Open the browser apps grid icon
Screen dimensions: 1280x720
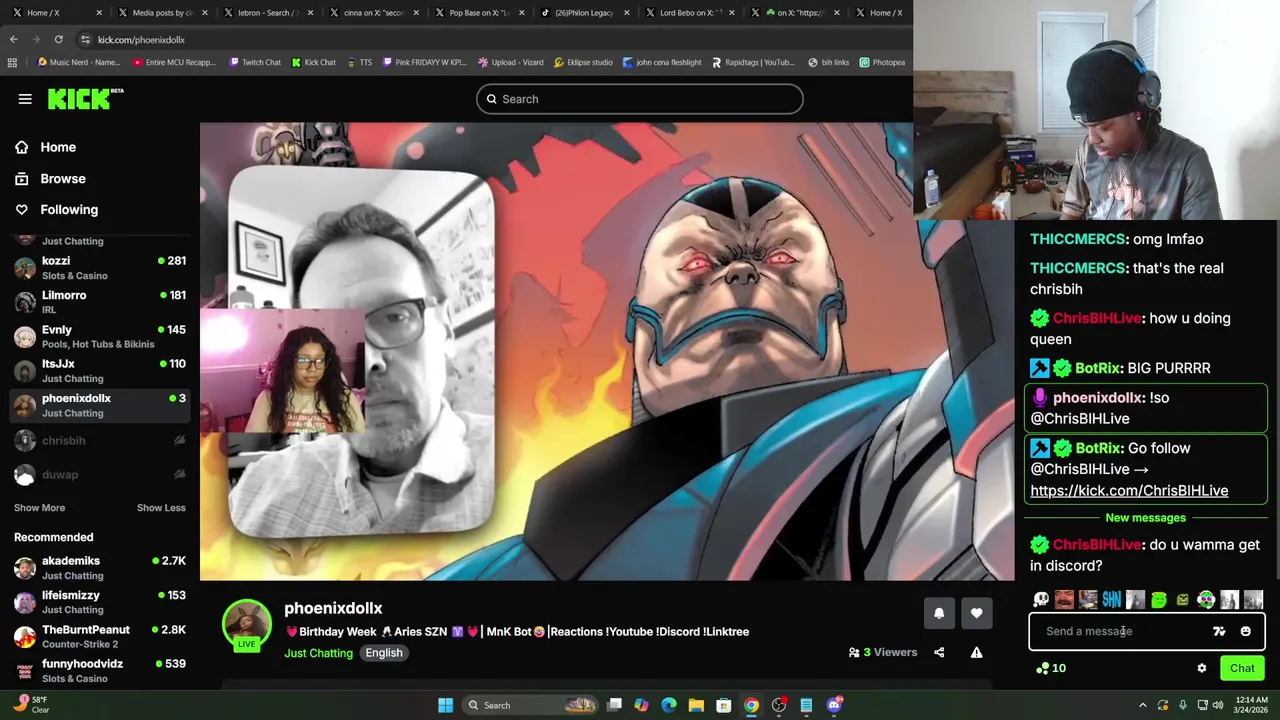click(12, 62)
